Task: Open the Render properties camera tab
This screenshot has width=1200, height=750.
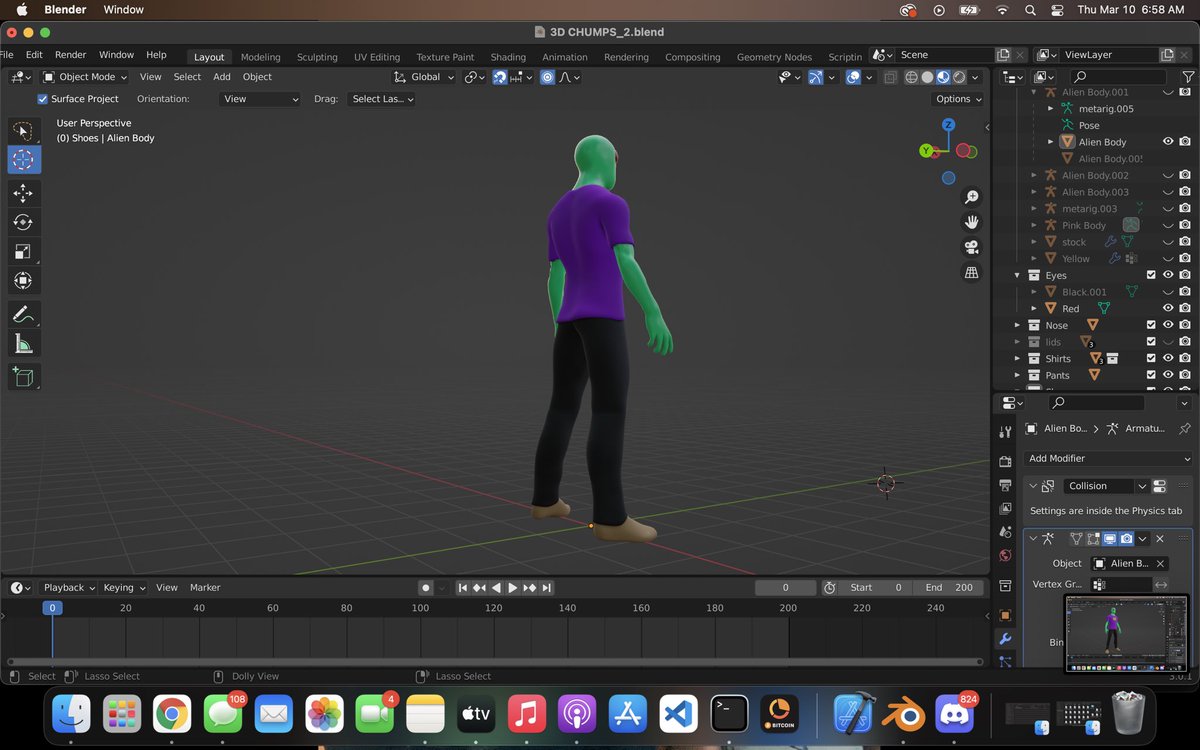Action: tap(1005, 462)
